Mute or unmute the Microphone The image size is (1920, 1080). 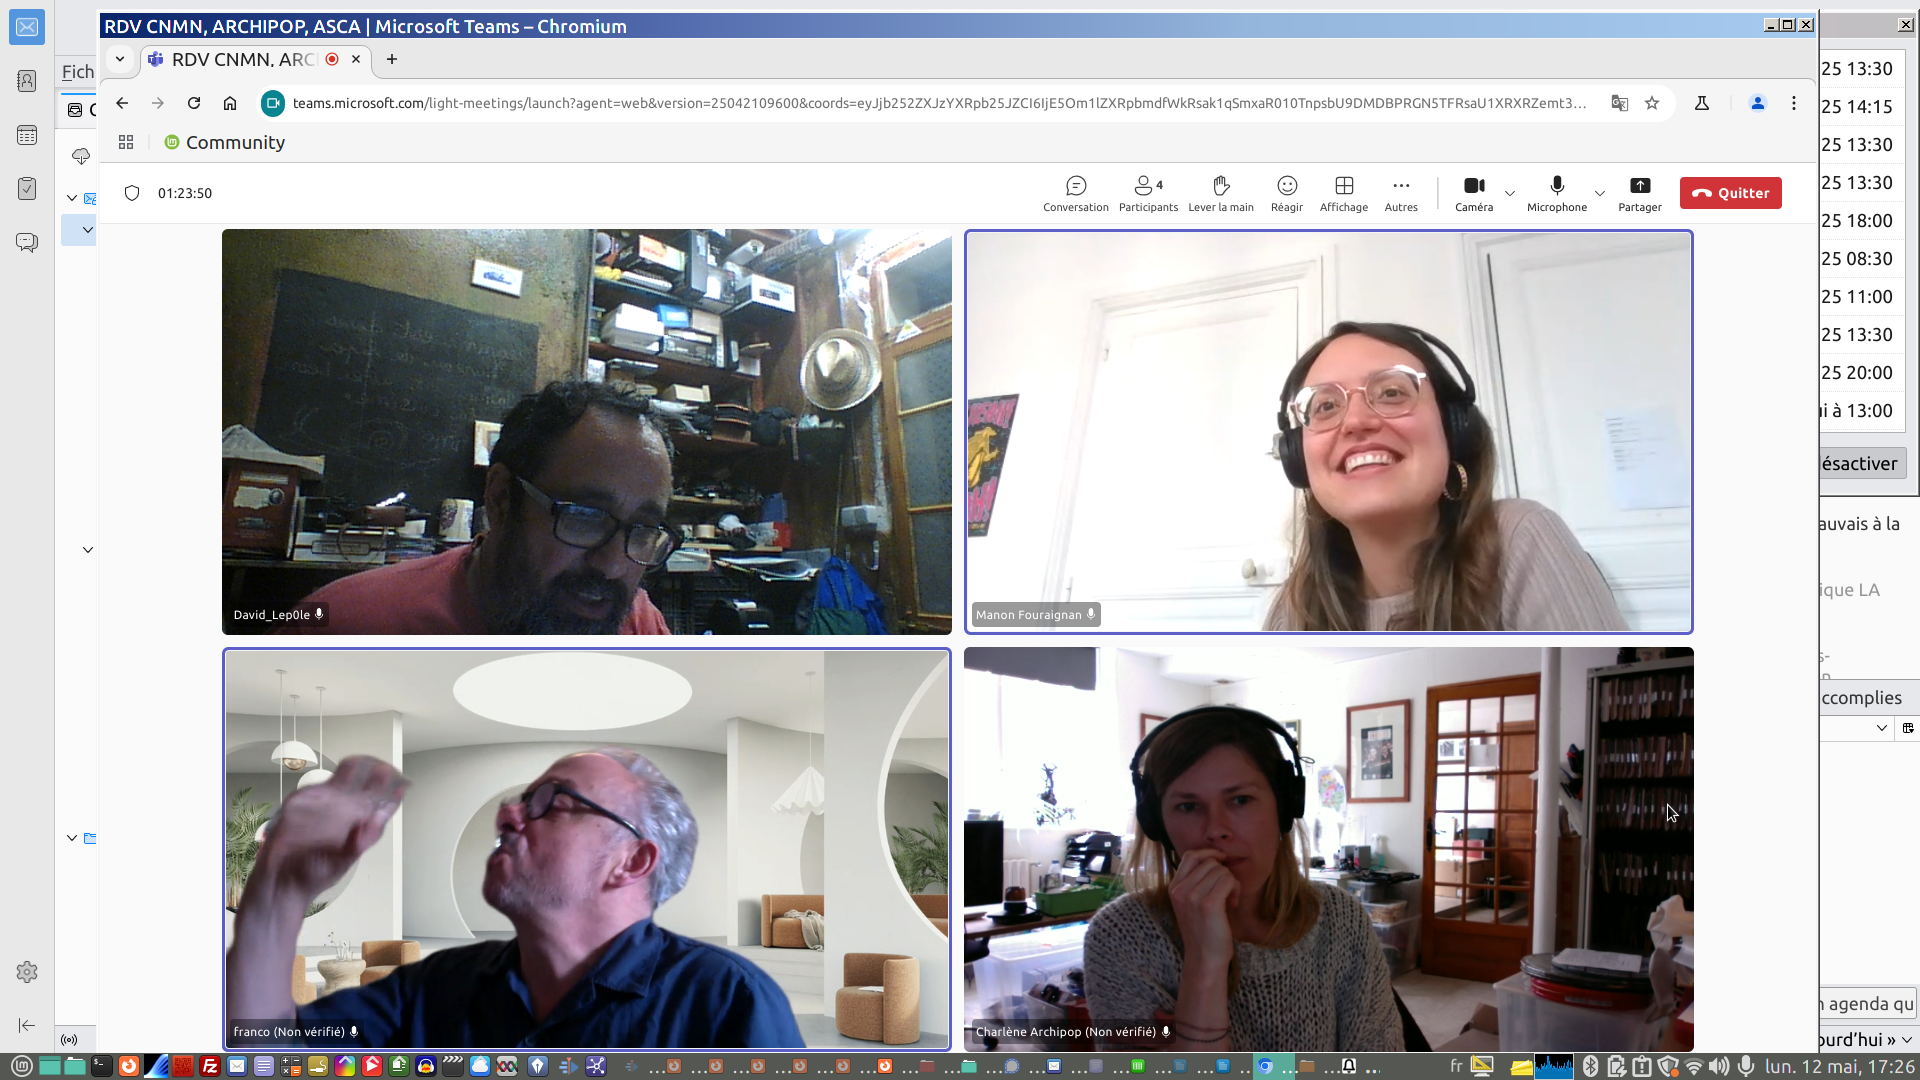coord(1556,193)
